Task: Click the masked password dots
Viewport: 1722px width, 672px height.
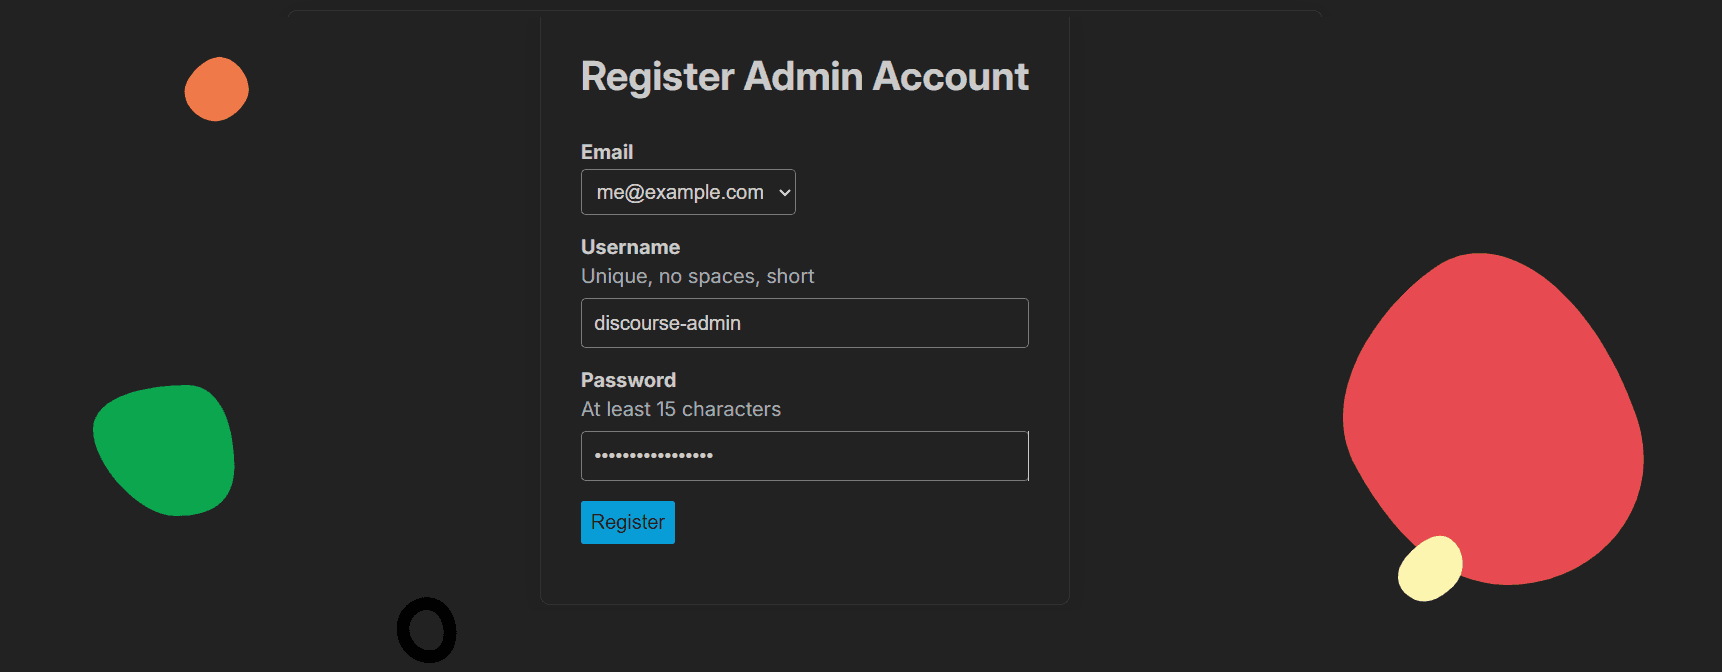Action: pyautogui.click(x=653, y=456)
